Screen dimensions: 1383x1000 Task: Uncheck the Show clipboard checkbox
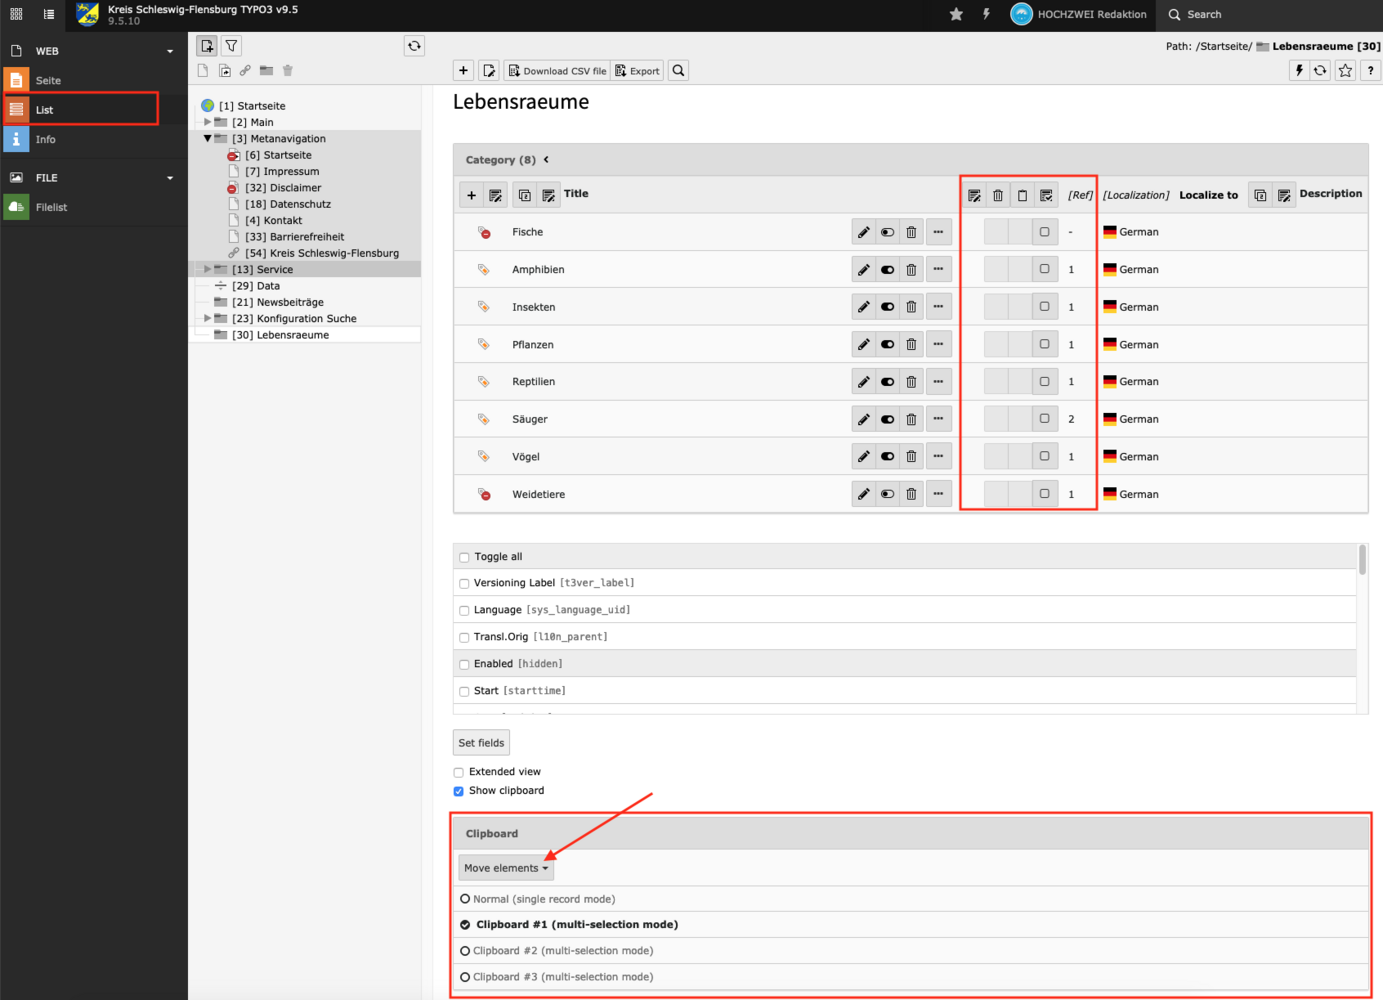point(459,791)
